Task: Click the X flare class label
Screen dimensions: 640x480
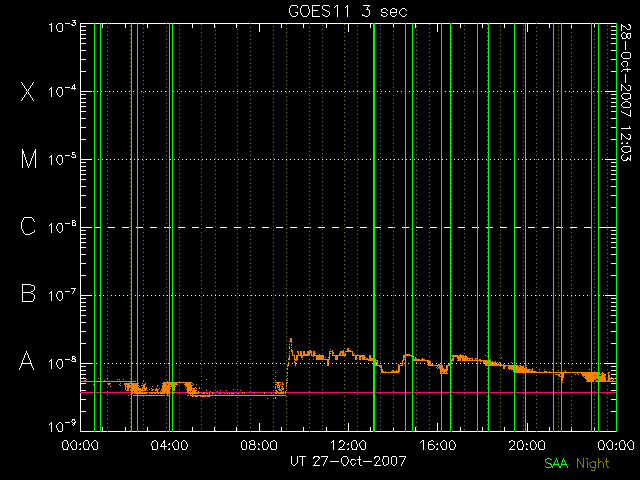Action: [28, 91]
